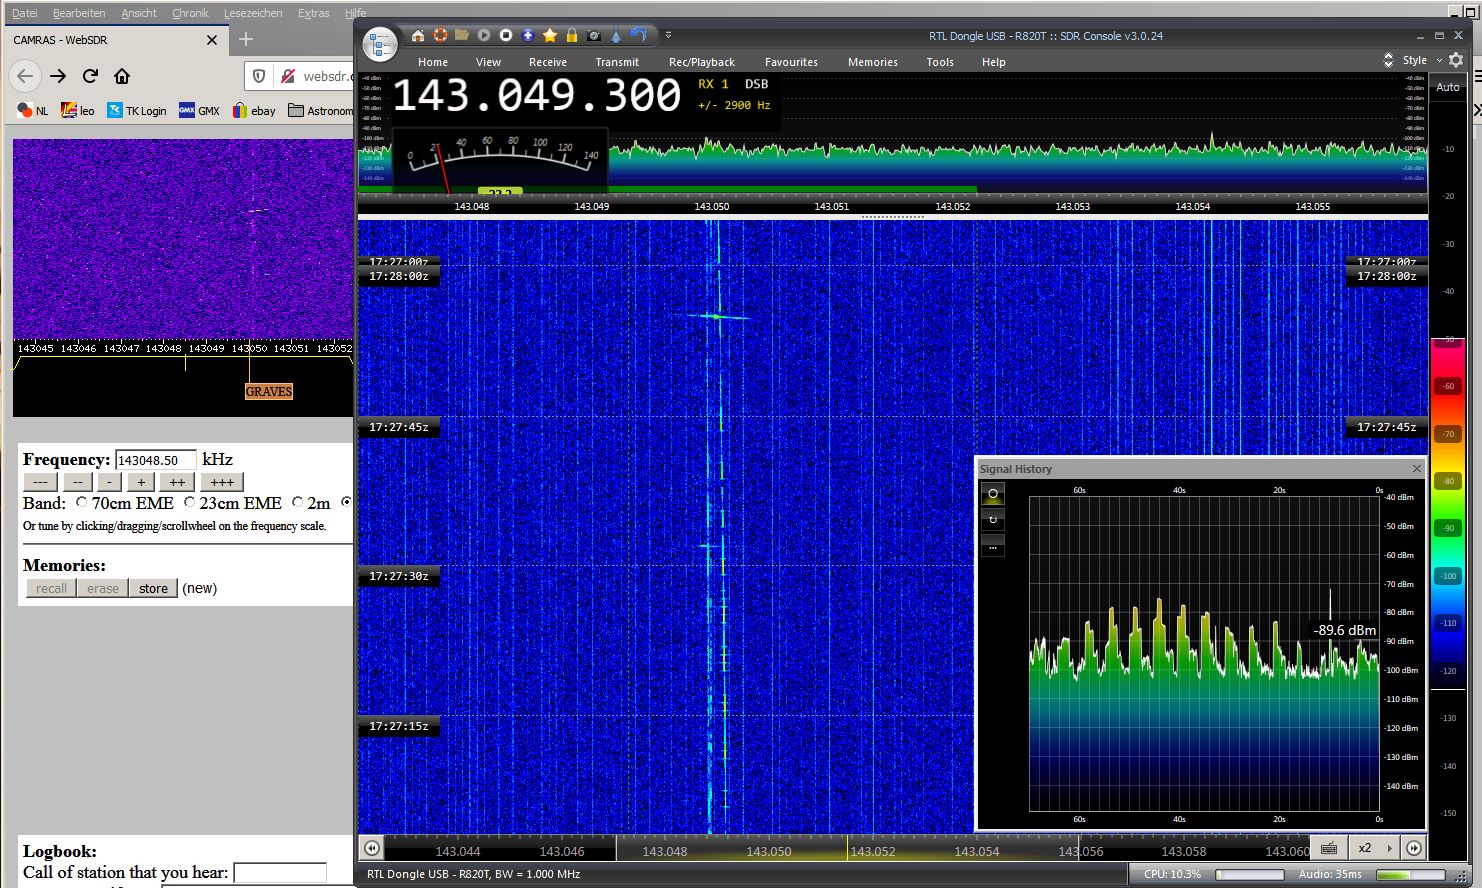Open the Home ribbon tab
This screenshot has width=1482, height=888.
(x=433, y=62)
